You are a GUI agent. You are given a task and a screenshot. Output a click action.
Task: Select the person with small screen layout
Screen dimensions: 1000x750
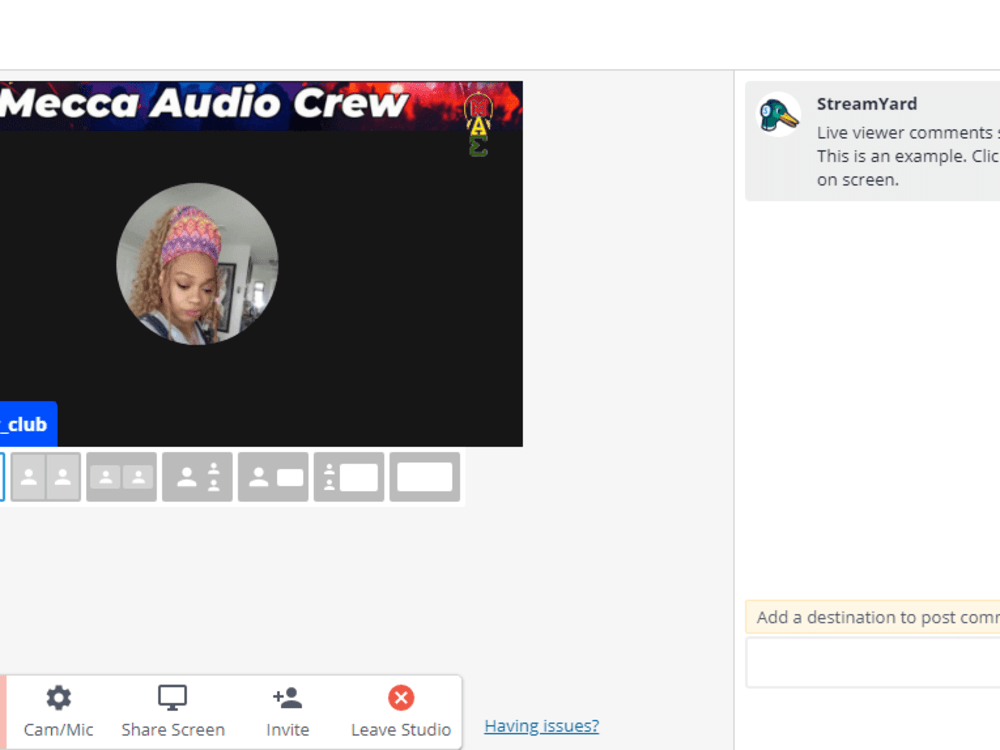click(x=273, y=477)
